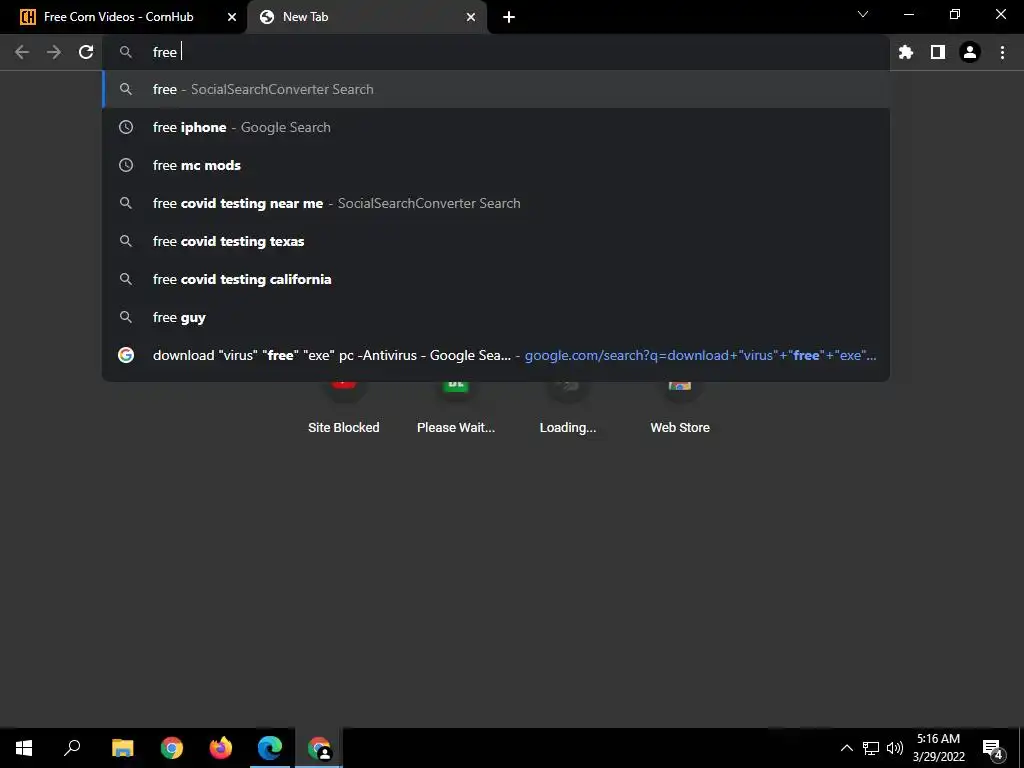Image resolution: width=1024 pixels, height=768 pixels.
Task: Open the clock showing 5:16 AM
Action: point(938,748)
